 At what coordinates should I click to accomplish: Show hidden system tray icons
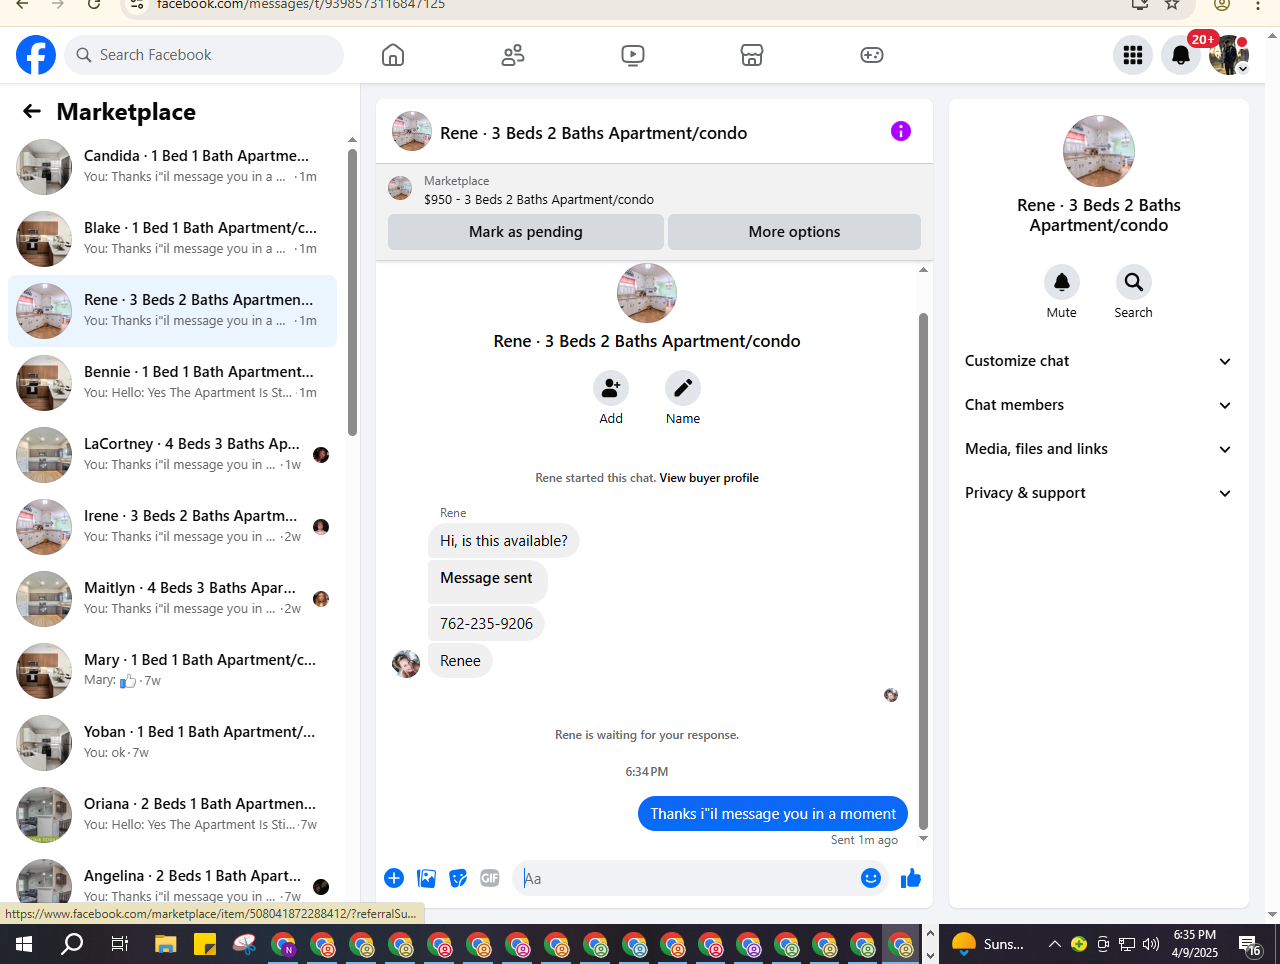click(1054, 944)
